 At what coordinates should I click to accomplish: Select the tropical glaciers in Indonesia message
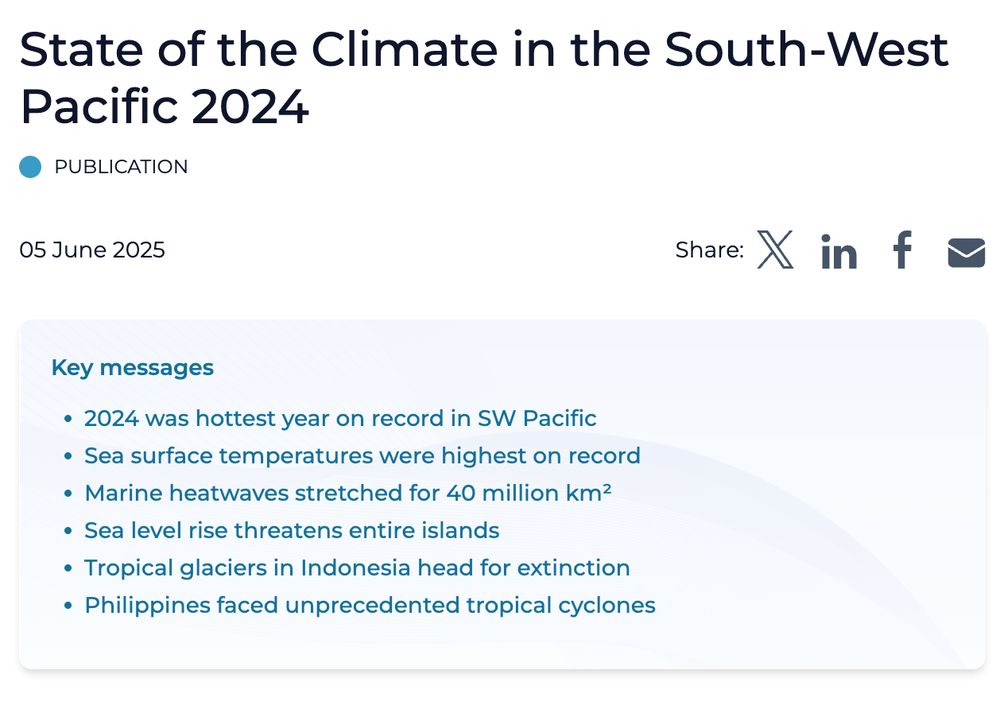357,568
